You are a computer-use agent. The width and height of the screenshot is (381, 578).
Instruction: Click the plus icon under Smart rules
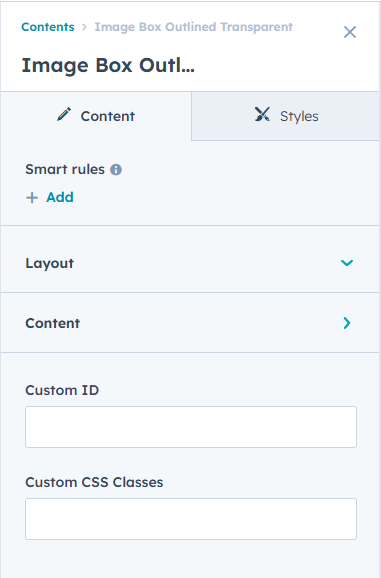pyautogui.click(x=32, y=198)
